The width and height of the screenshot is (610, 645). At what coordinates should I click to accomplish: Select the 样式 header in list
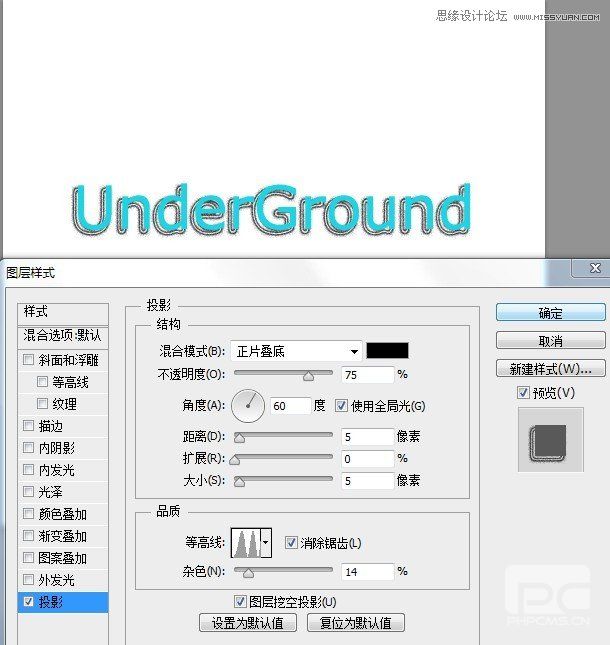pyautogui.click(x=63, y=313)
